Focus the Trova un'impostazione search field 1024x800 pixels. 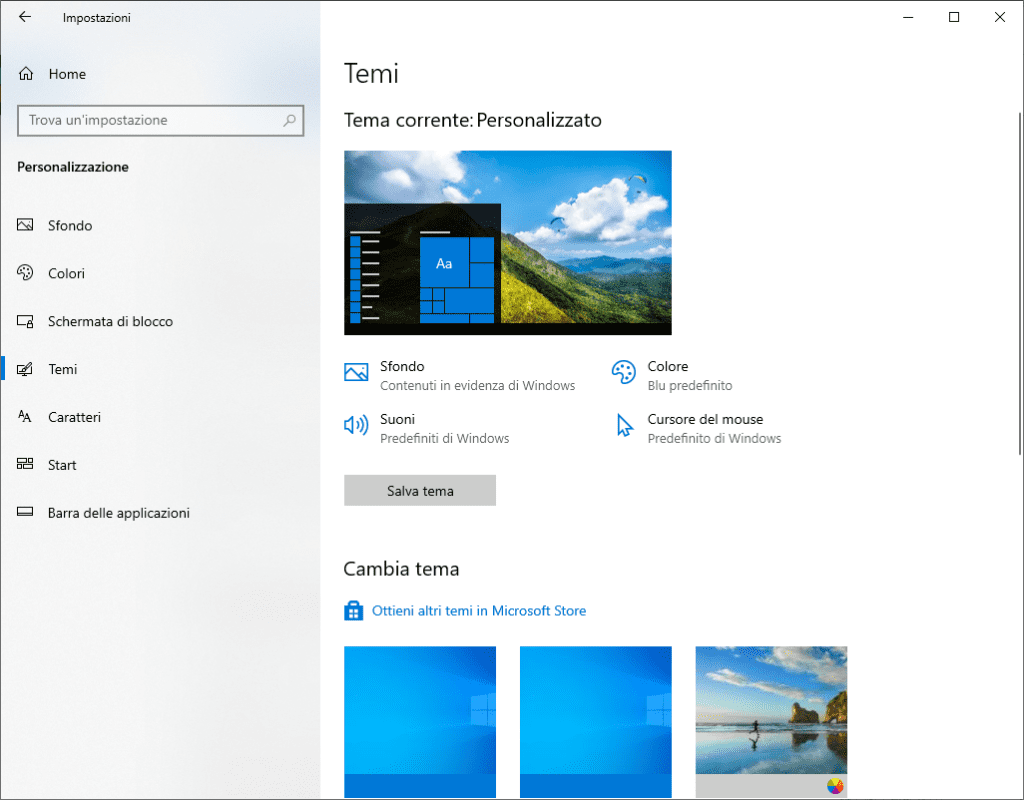click(150, 120)
